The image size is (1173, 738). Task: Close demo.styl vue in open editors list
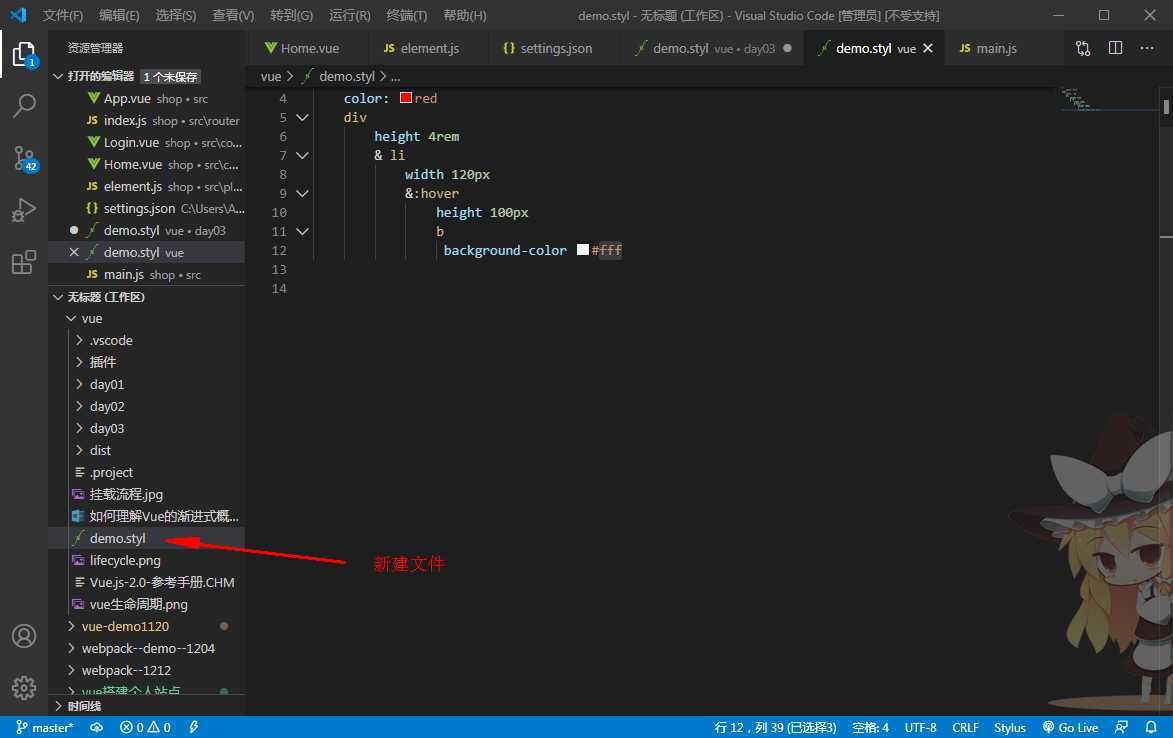point(74,252)
